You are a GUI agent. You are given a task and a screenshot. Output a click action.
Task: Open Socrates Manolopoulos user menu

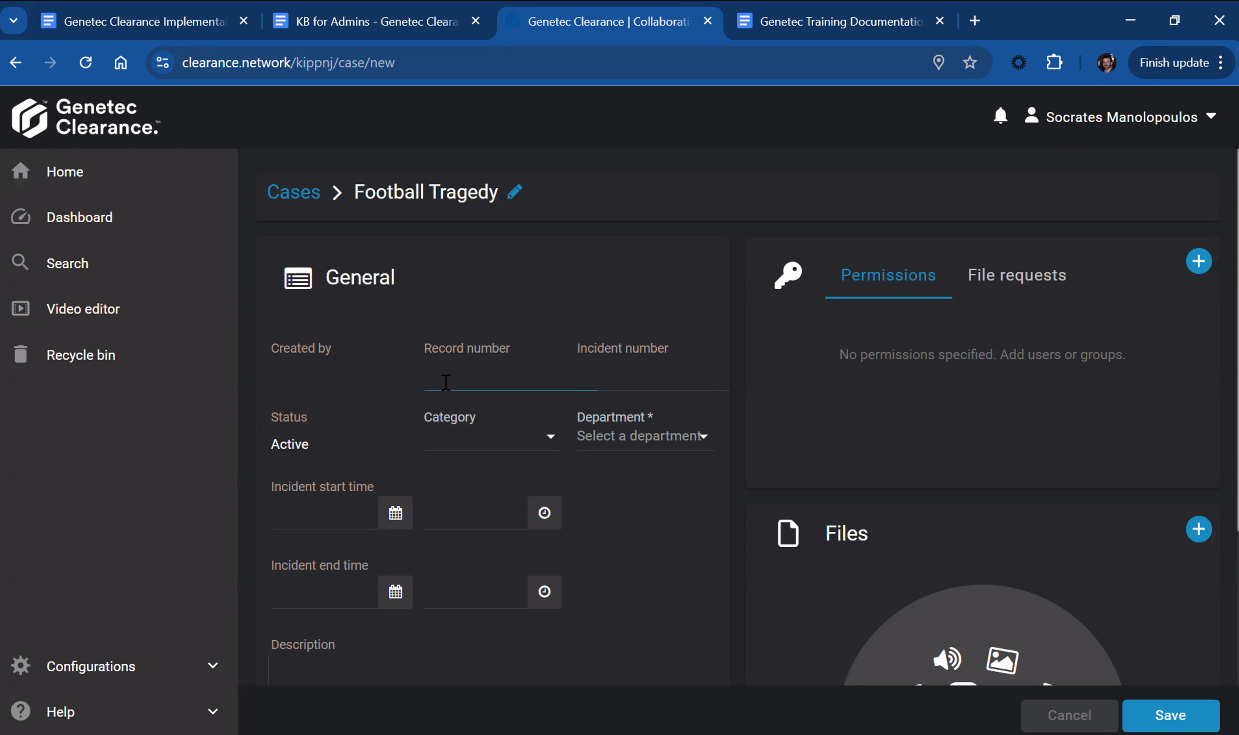pos(1120,117)
